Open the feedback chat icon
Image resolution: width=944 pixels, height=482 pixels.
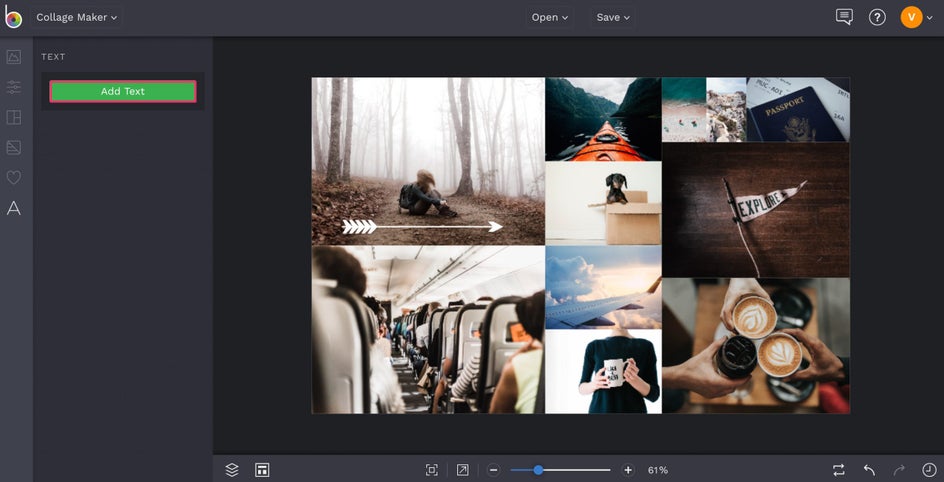[844, 17]
